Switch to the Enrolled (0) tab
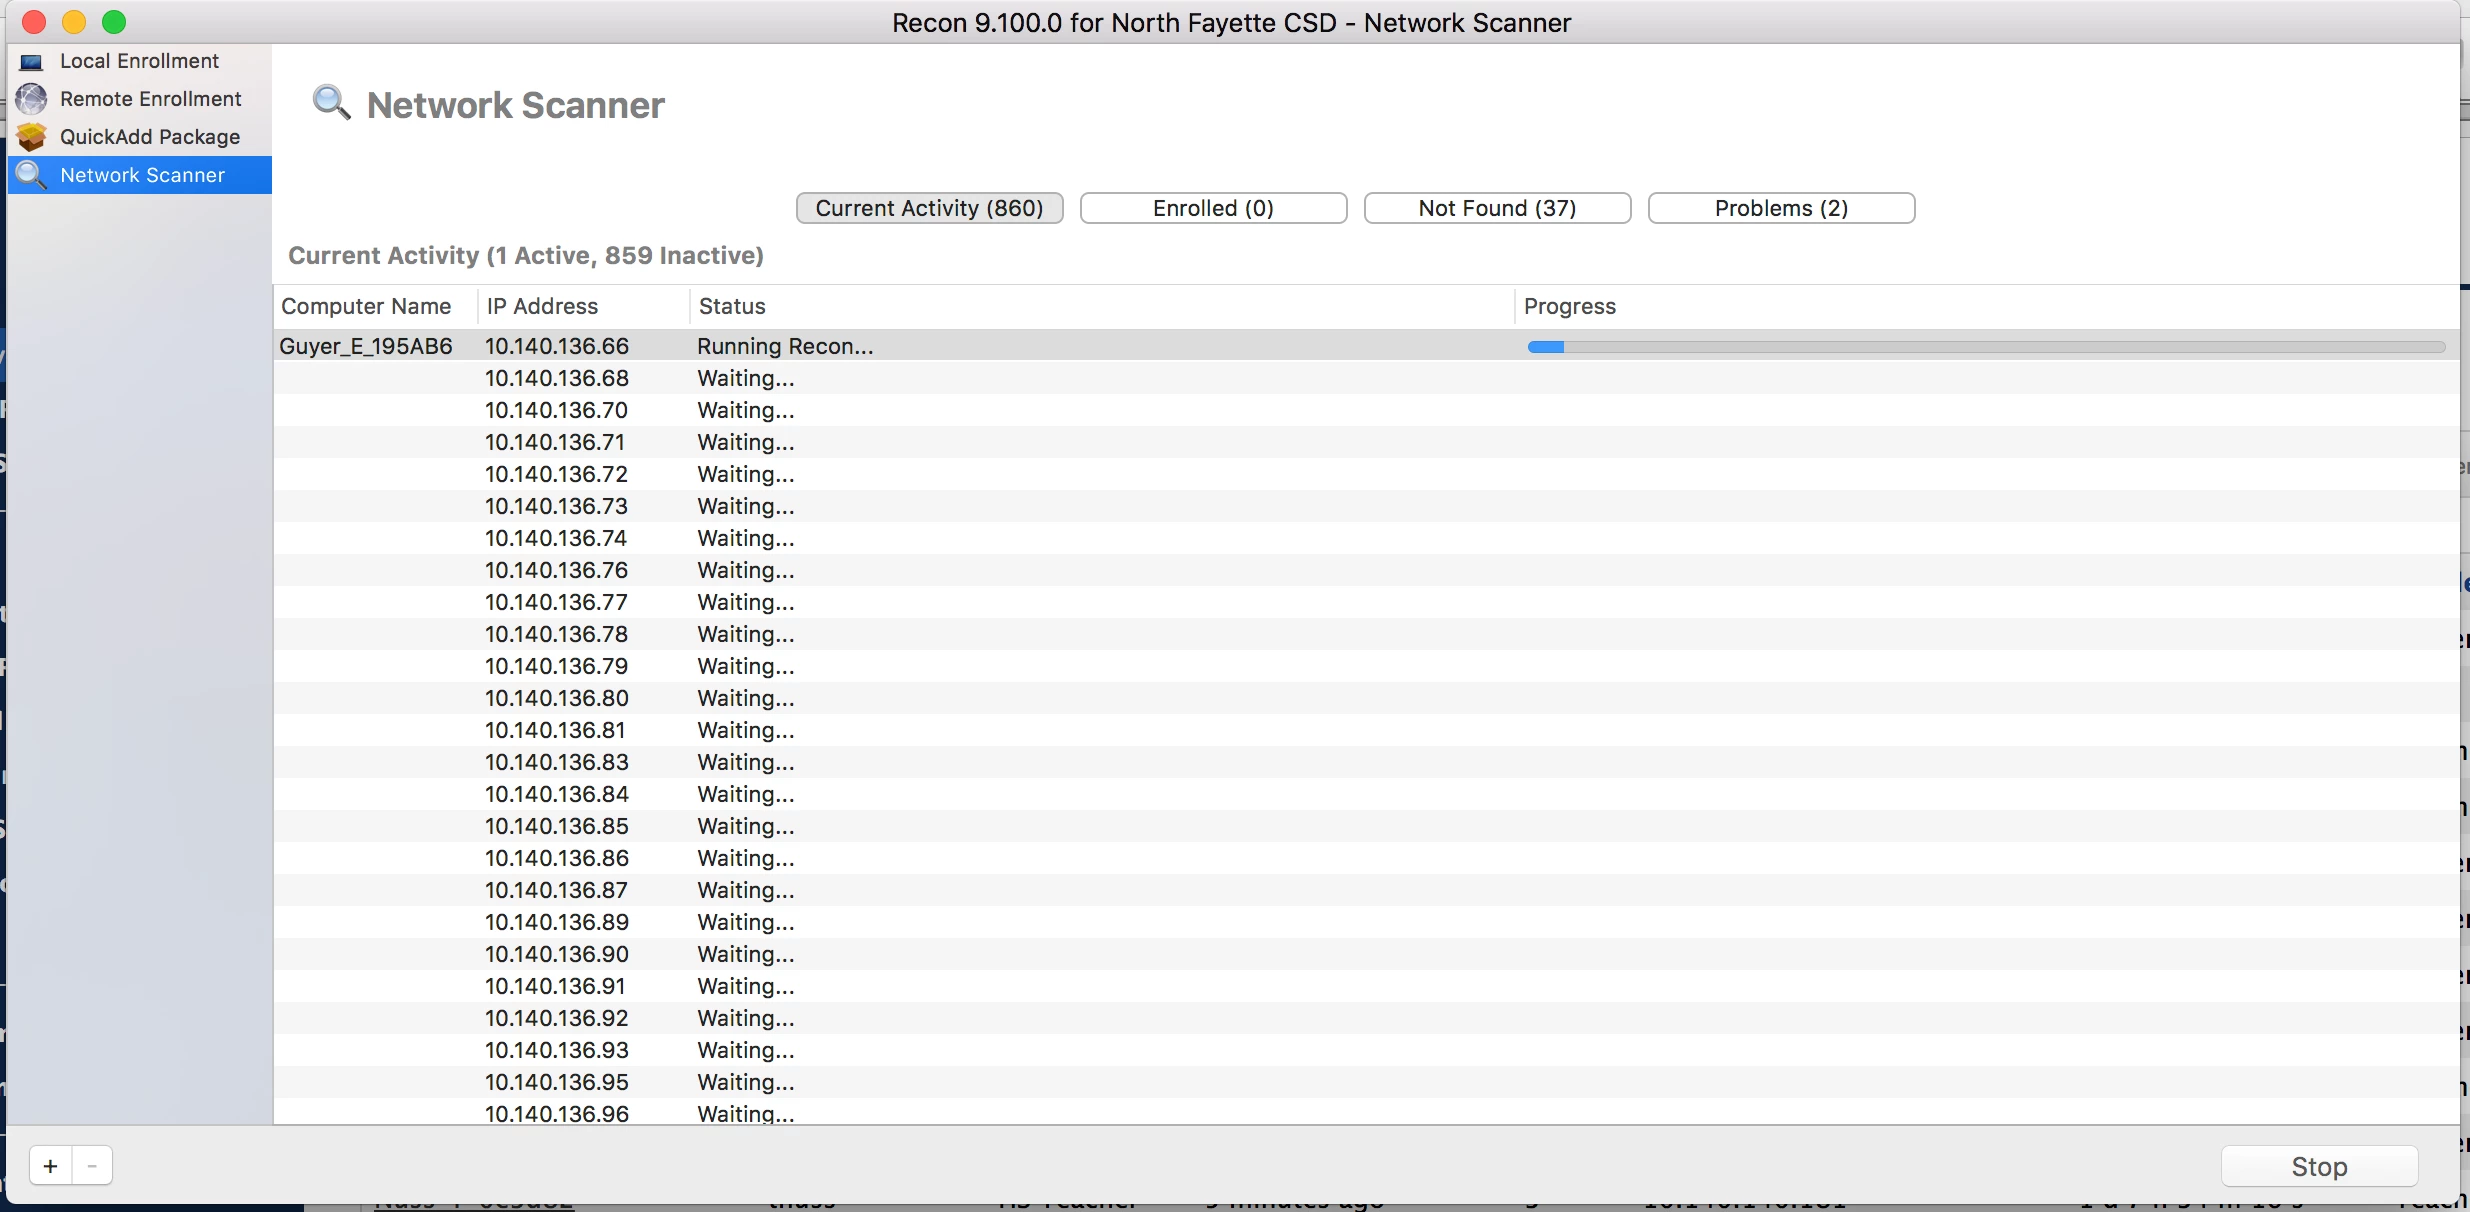The height and width of the screenshot is (1212, 2470). [x=1213, y=208]
